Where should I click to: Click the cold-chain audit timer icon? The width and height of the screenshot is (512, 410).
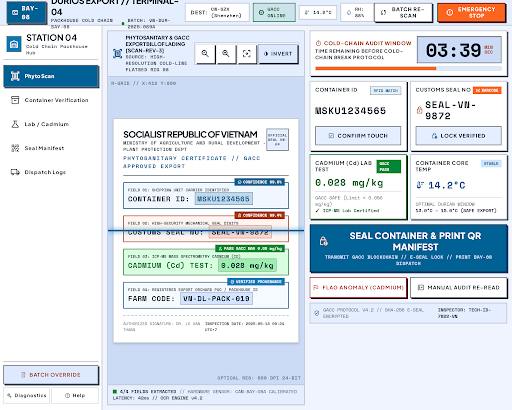point(318,43)
